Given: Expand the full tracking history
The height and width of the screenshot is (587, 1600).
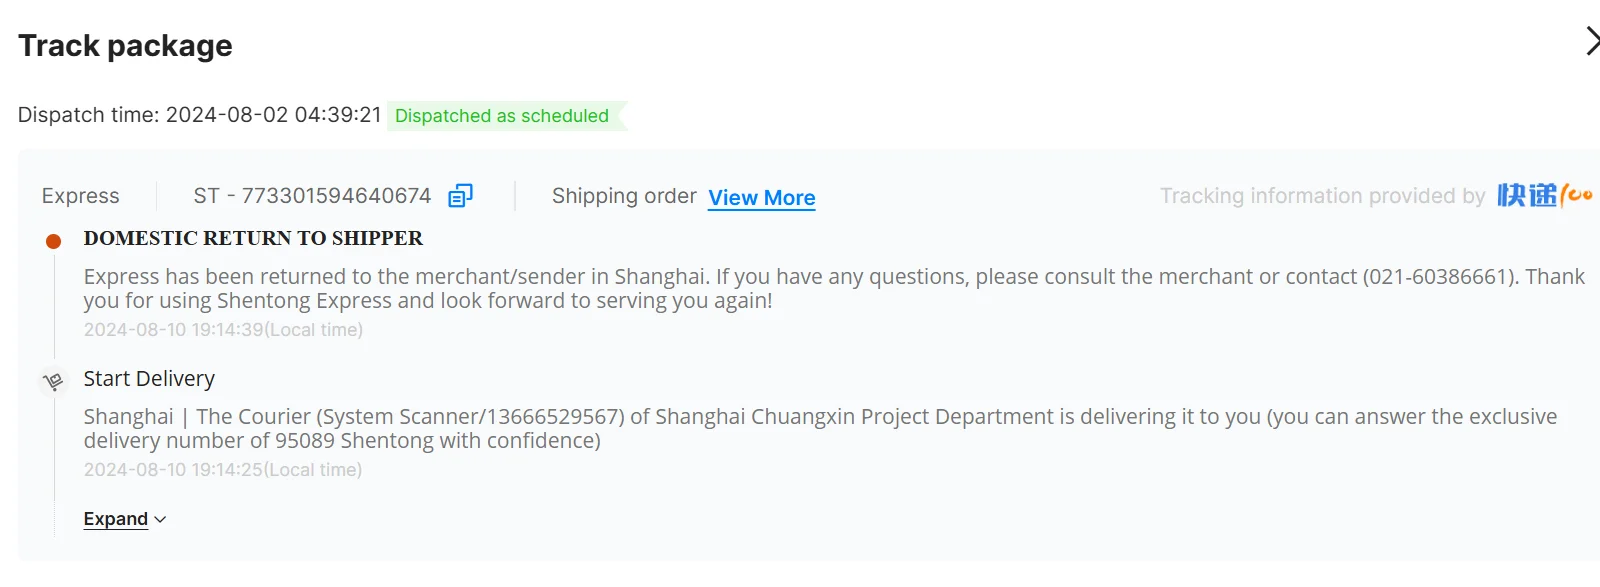Looking at the screenshot, I should point(116,519).
